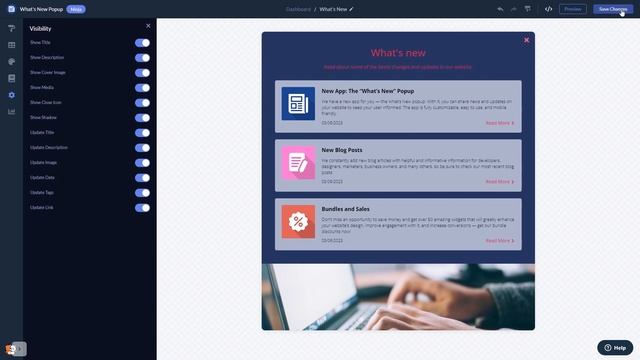Screen dimensions: 640x360
Task: Click the Visibility panel heading
Action: [x=40, y=29]
